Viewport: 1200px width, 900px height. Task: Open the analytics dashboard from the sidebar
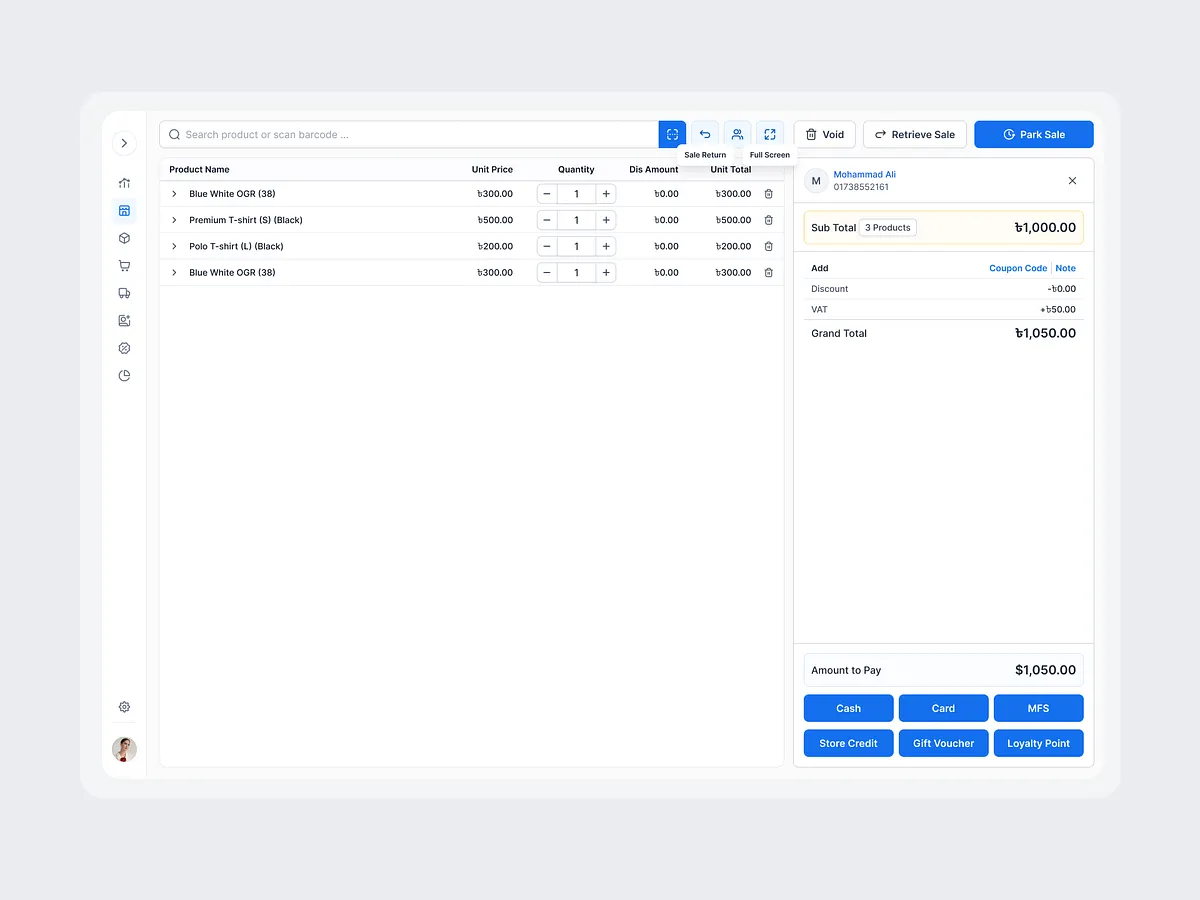tap(124, 183)
